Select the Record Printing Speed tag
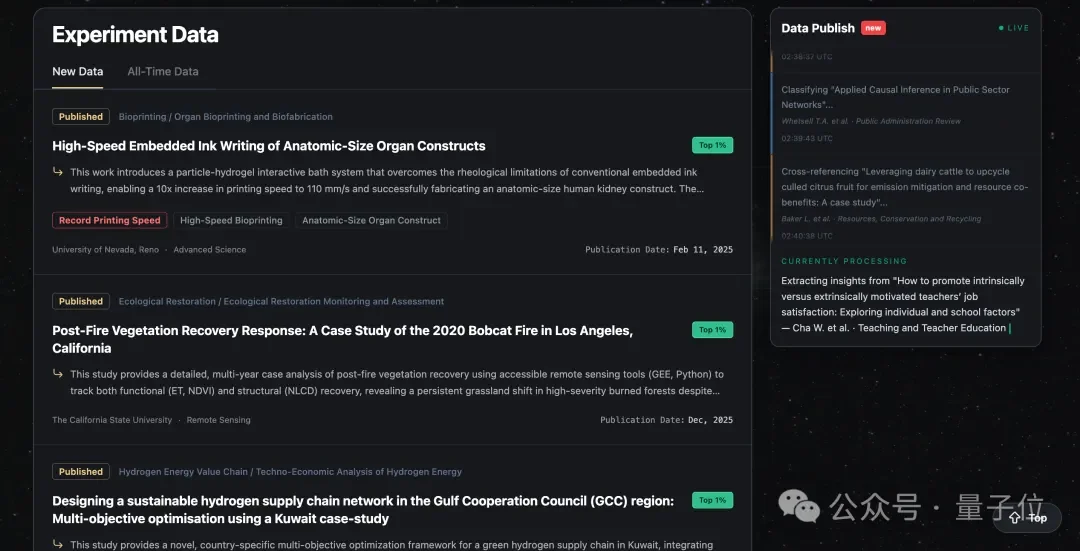This screenshot has width=1080, height=551. click(x=109, y=220)
